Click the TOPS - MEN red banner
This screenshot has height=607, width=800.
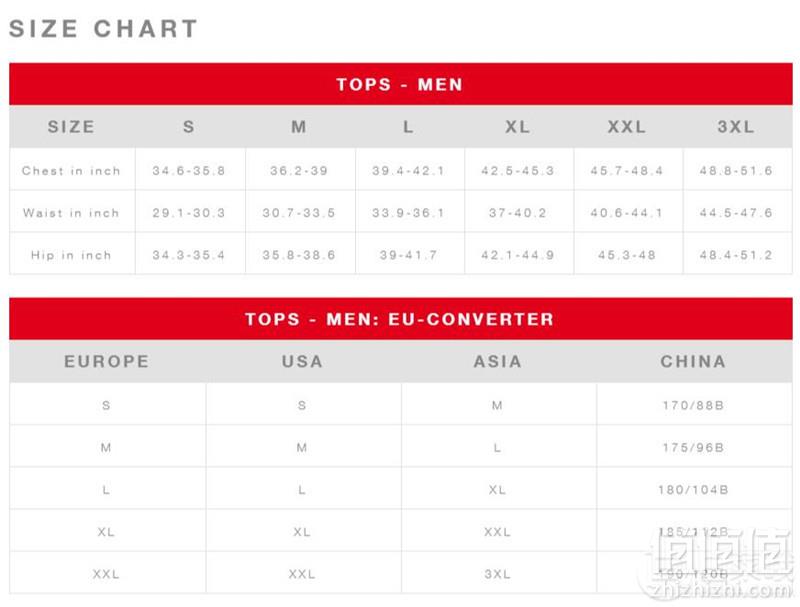click(401, 84)
